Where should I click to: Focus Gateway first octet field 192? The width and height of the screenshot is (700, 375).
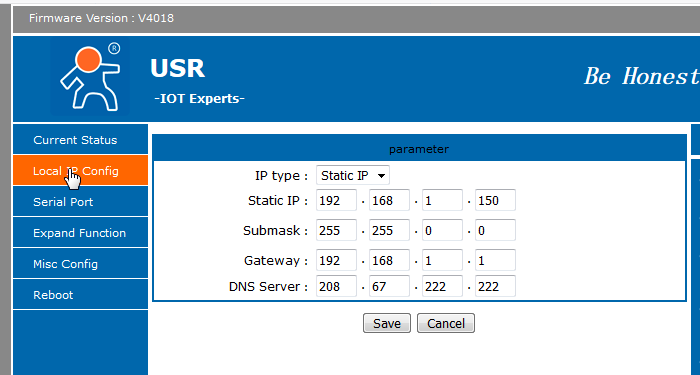pos(336,260)
